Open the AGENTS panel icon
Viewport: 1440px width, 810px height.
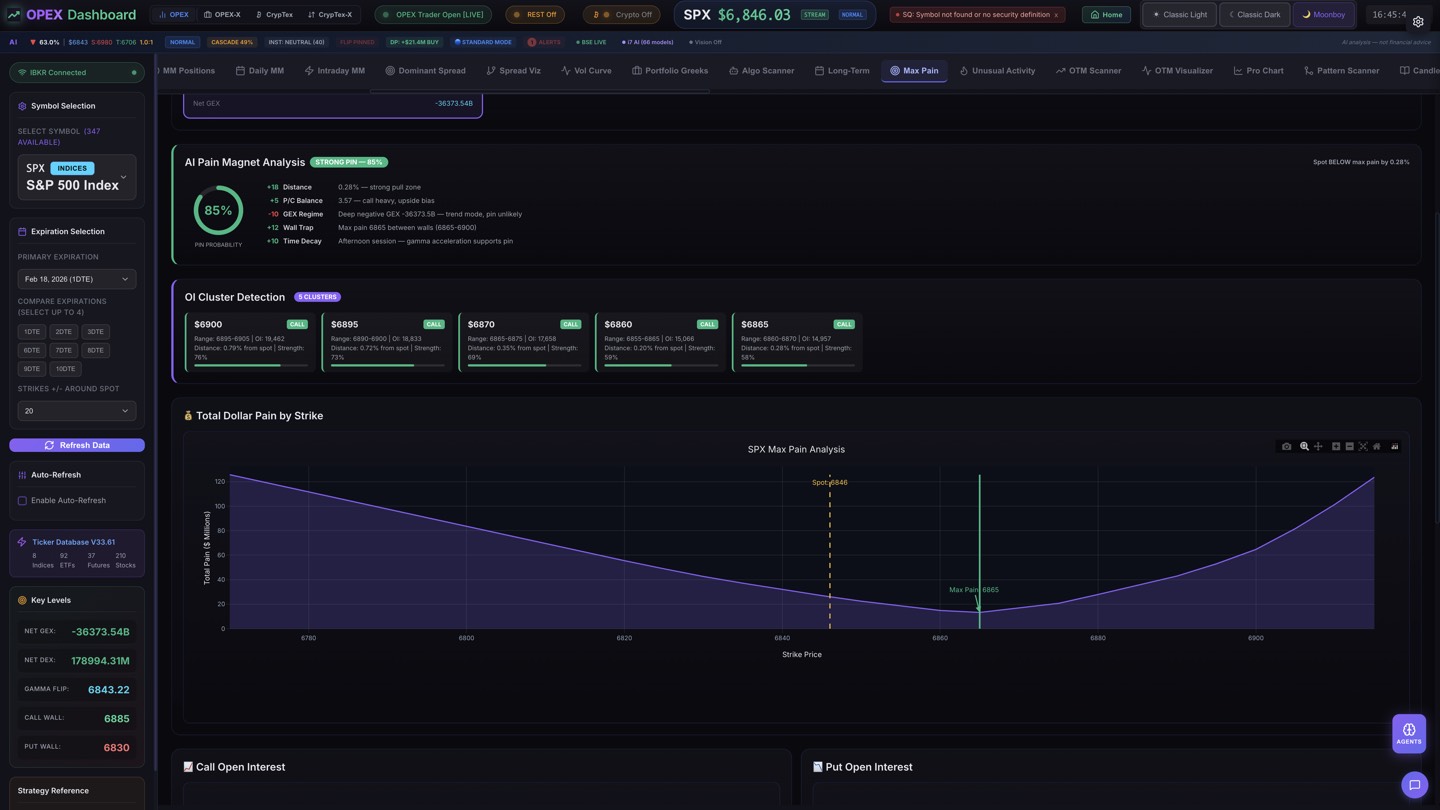[1408, 733]
